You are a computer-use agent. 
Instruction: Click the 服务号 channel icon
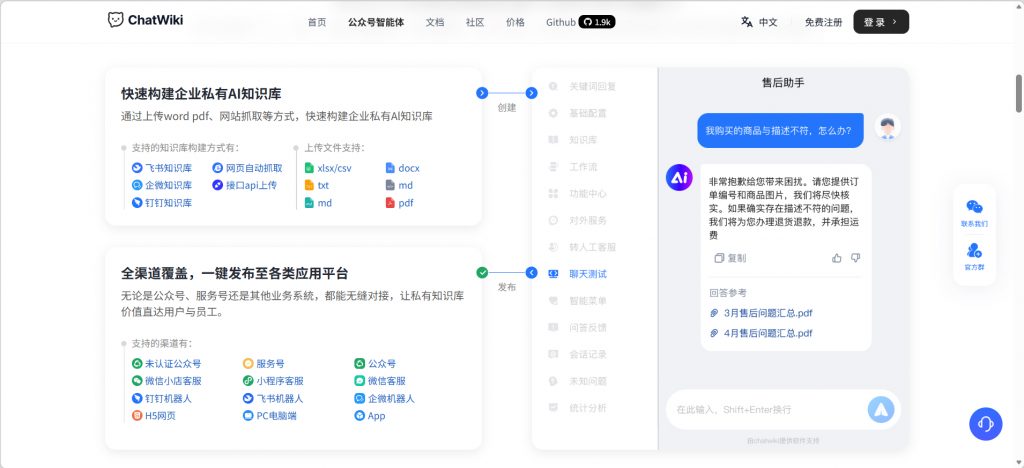pos(248,364)
